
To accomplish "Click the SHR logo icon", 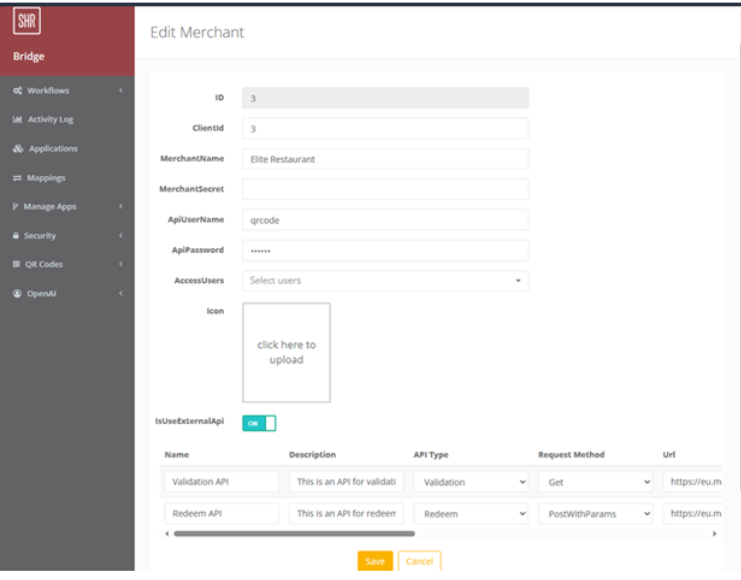I will tap(27, 21).
